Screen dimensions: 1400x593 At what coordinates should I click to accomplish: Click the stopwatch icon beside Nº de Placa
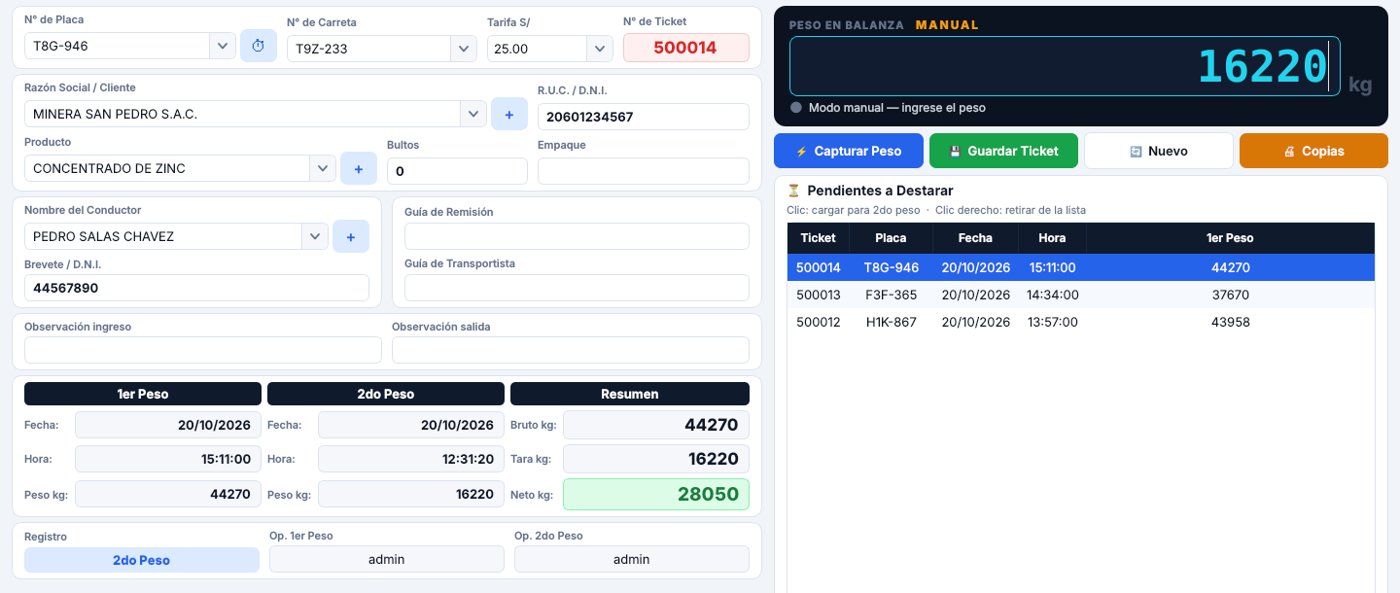[258, 46]
